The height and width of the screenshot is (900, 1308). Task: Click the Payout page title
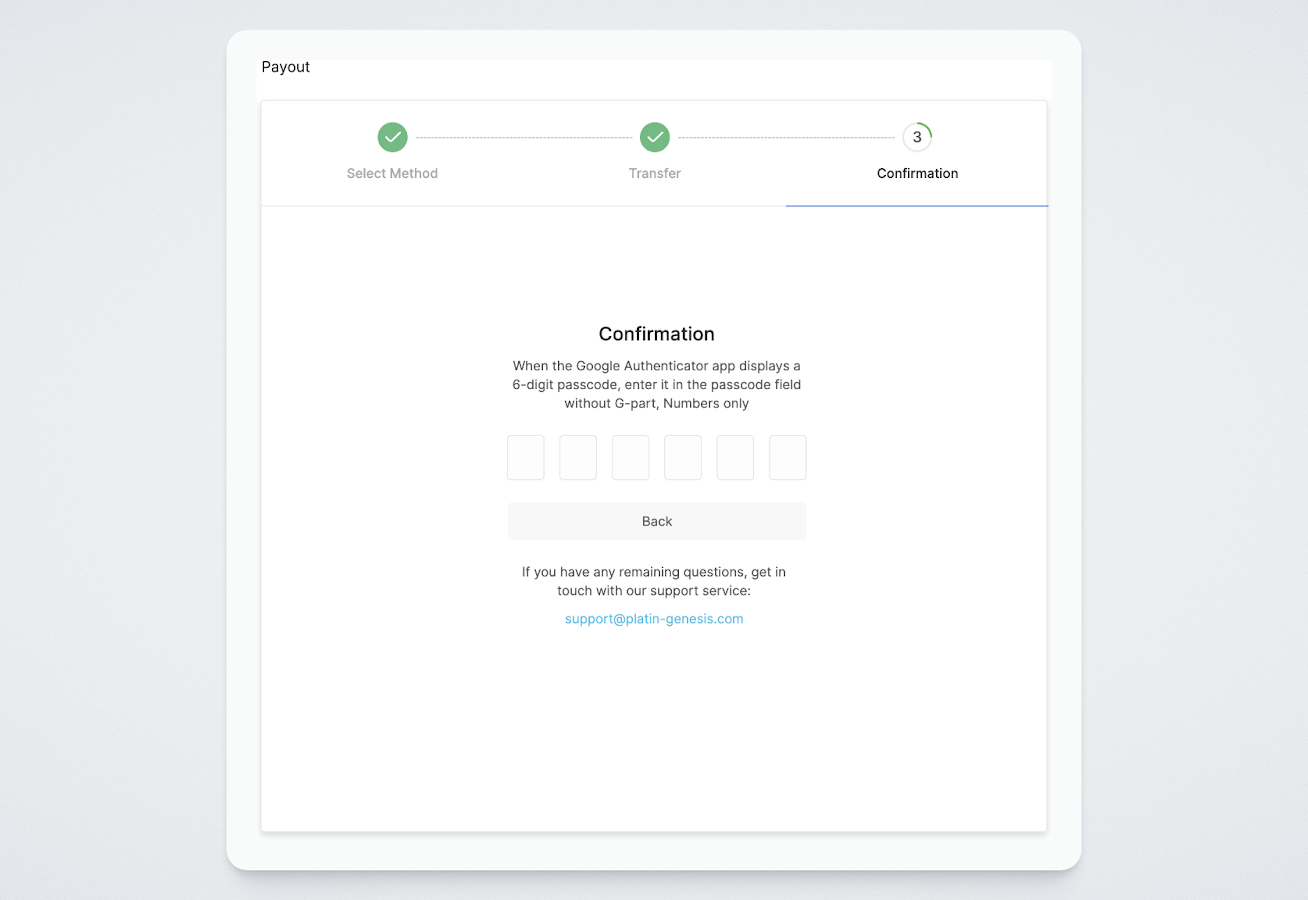pos(286,67)
